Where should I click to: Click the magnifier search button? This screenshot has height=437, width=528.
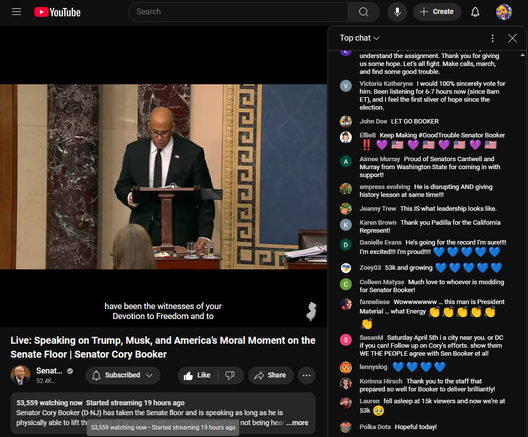point(363,12)
